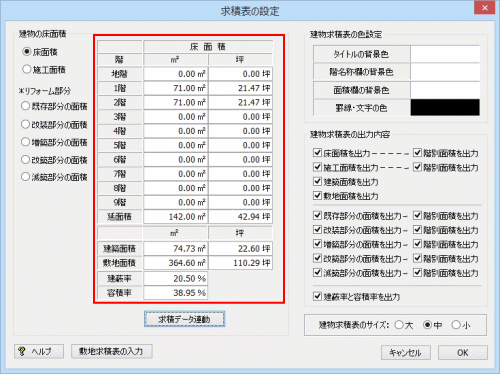The width and height of the screenshot is (500, 374).
Task: Set table size to 大
Action: click(x=399, y=325)
